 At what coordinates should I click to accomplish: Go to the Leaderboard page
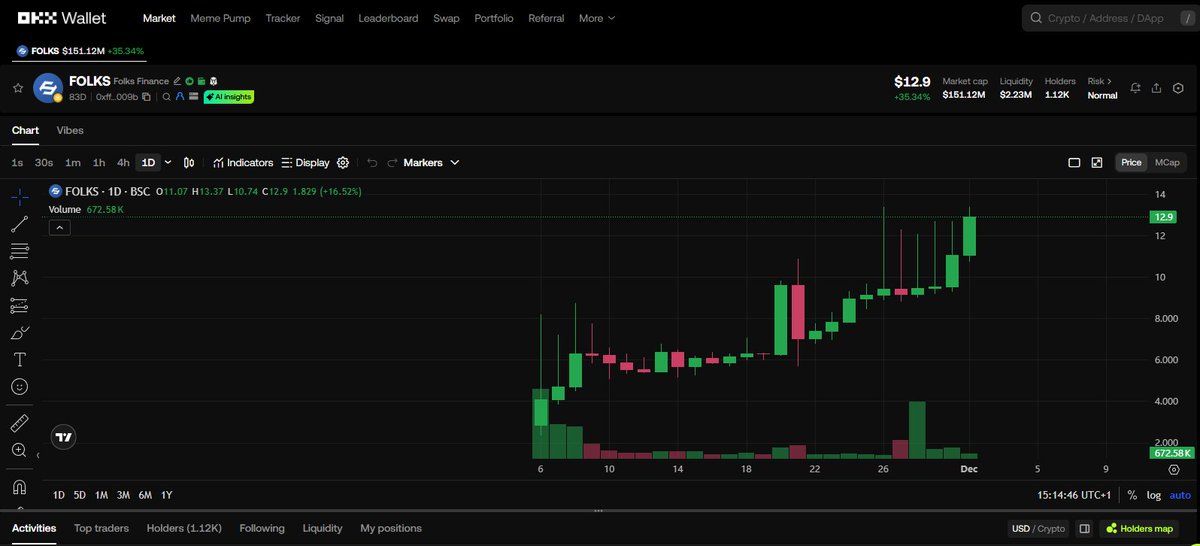[x=388, y=18]
